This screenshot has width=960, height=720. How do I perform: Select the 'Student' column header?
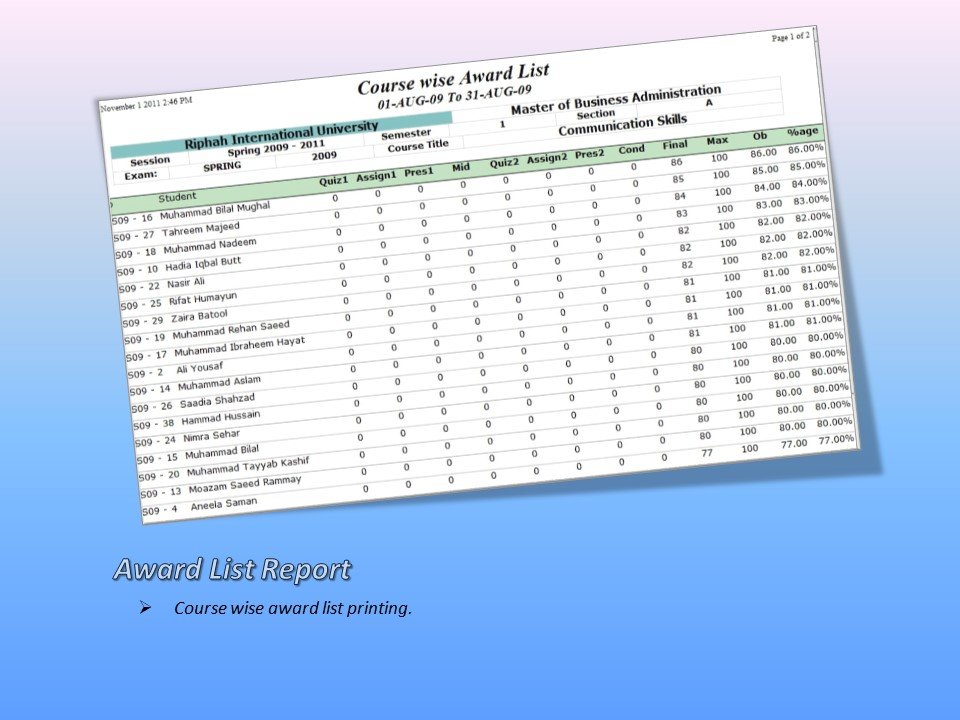(177, 197)
